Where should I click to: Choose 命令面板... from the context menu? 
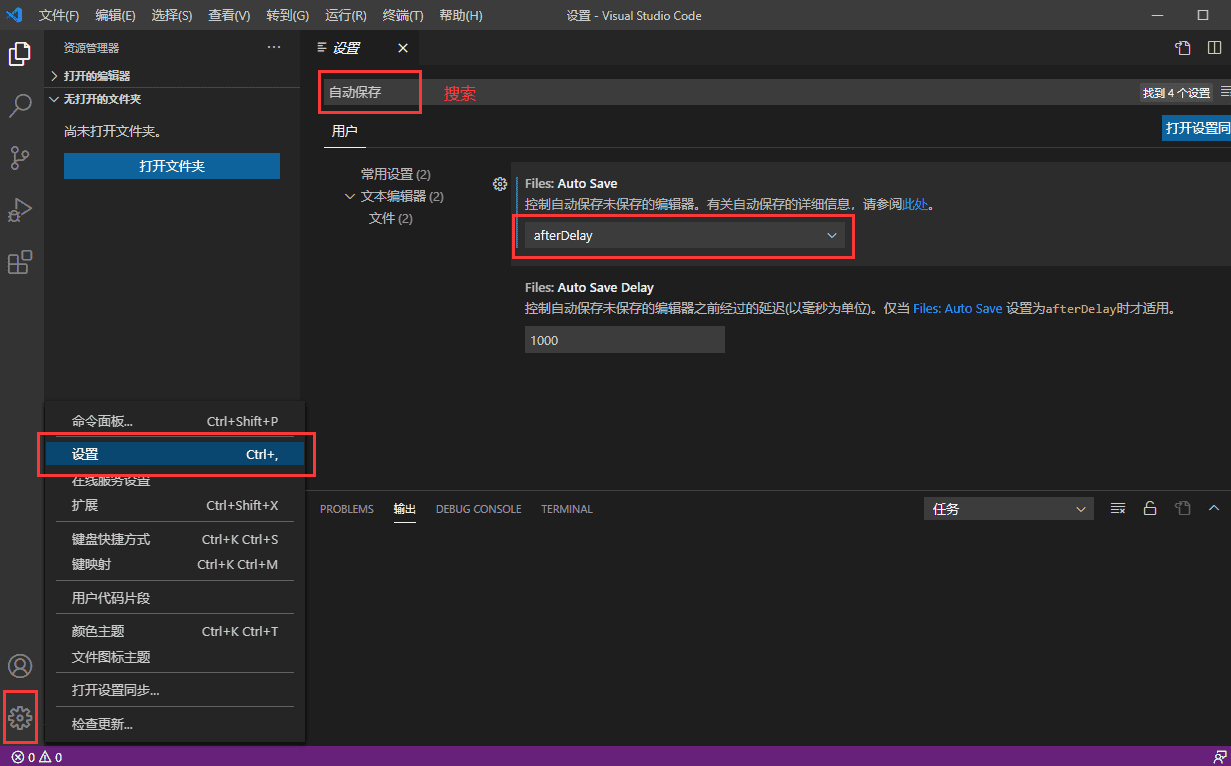click(175, 421)
